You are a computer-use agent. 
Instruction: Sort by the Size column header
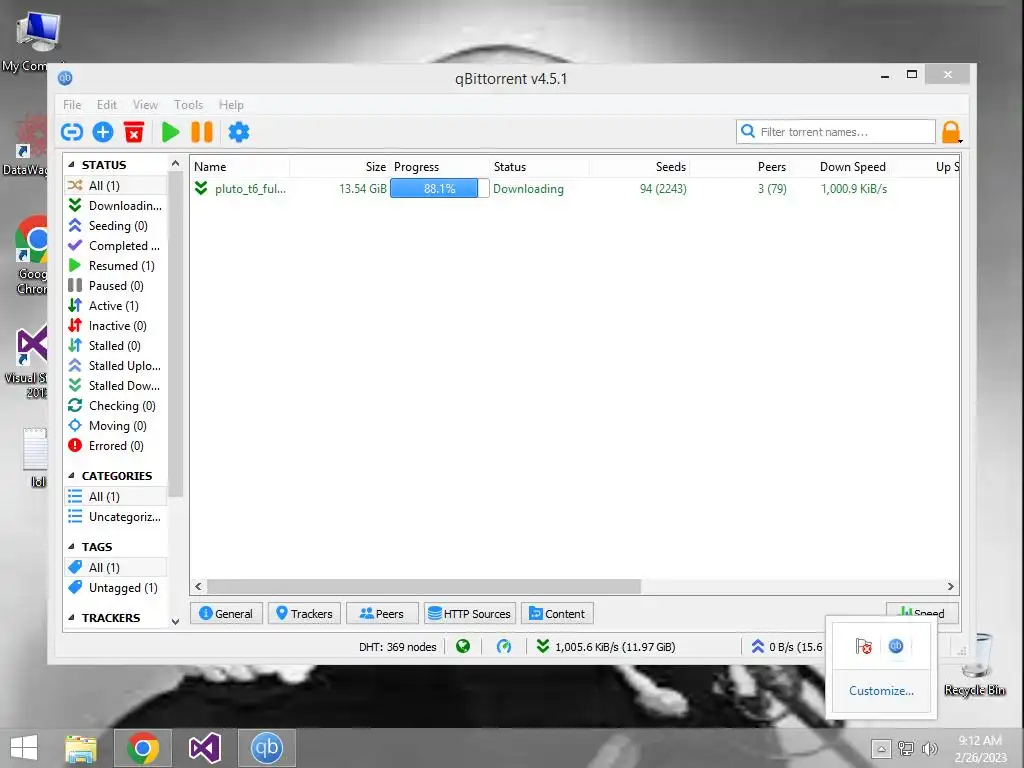click(x=340, y=167)
